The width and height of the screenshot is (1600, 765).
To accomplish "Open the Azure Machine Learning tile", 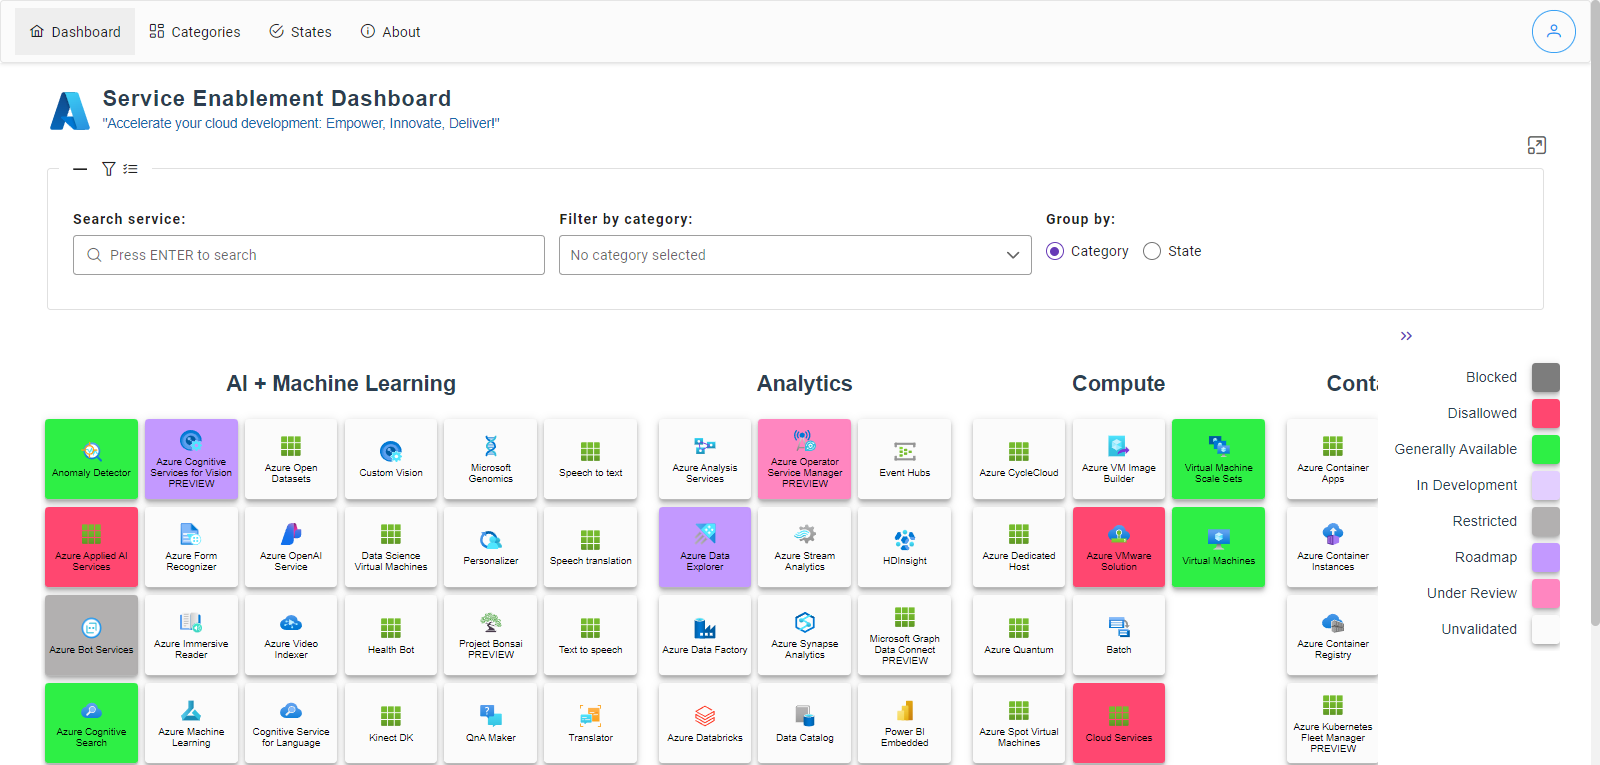I will point(191,723).
